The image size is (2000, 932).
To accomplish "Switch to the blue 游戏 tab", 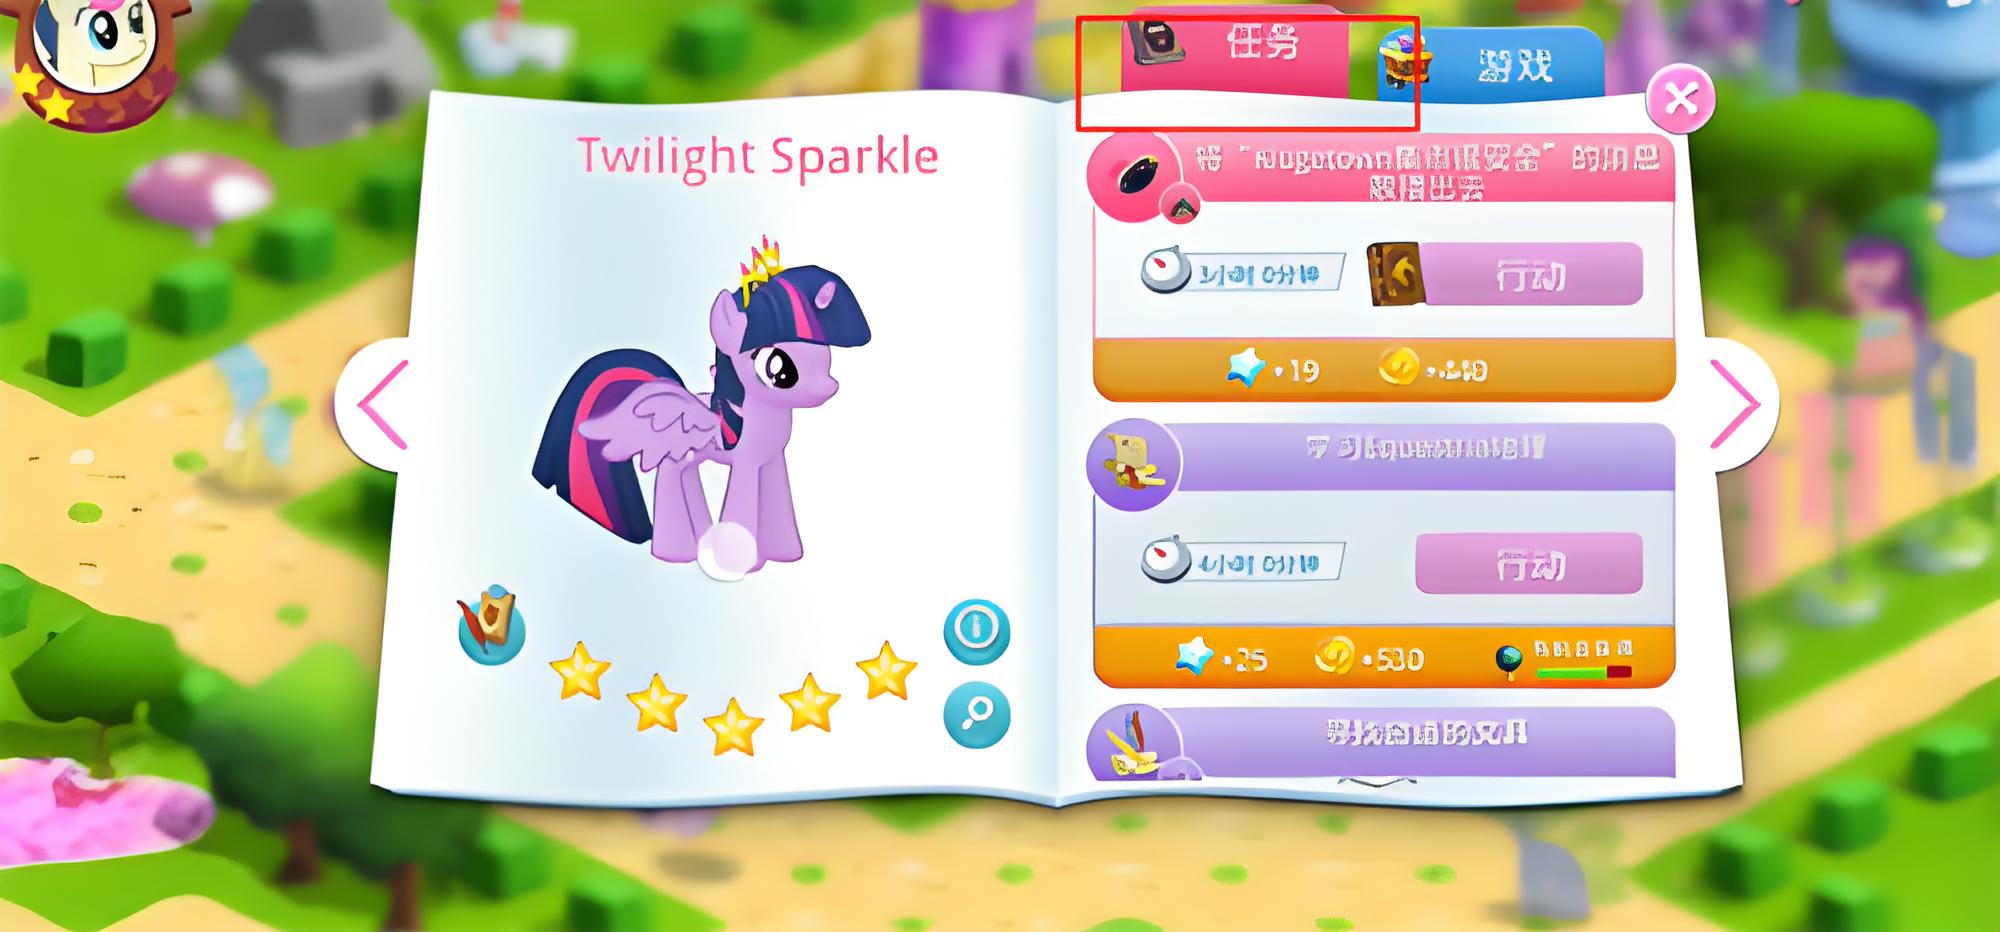I will 1490,64.
